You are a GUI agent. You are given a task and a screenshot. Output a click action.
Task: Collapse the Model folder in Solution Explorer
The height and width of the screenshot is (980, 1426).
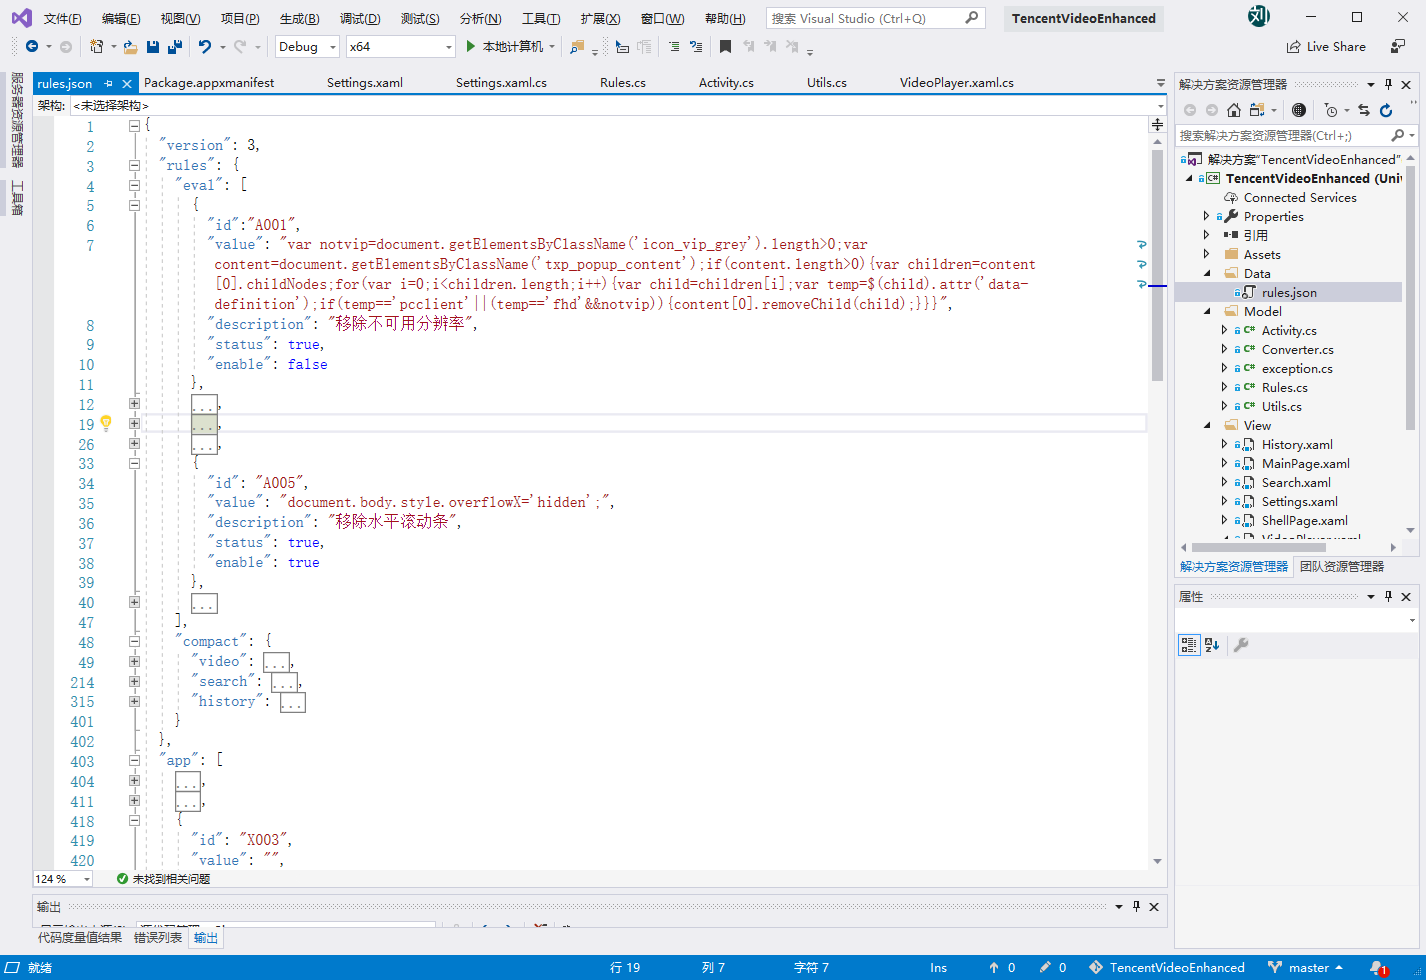point(1206,311)
